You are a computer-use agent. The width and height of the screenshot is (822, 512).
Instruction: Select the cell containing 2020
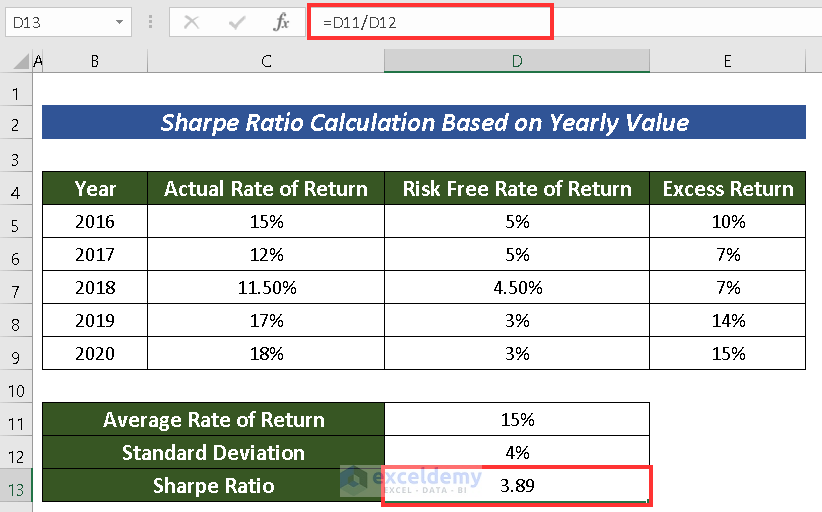coord(95,353)
